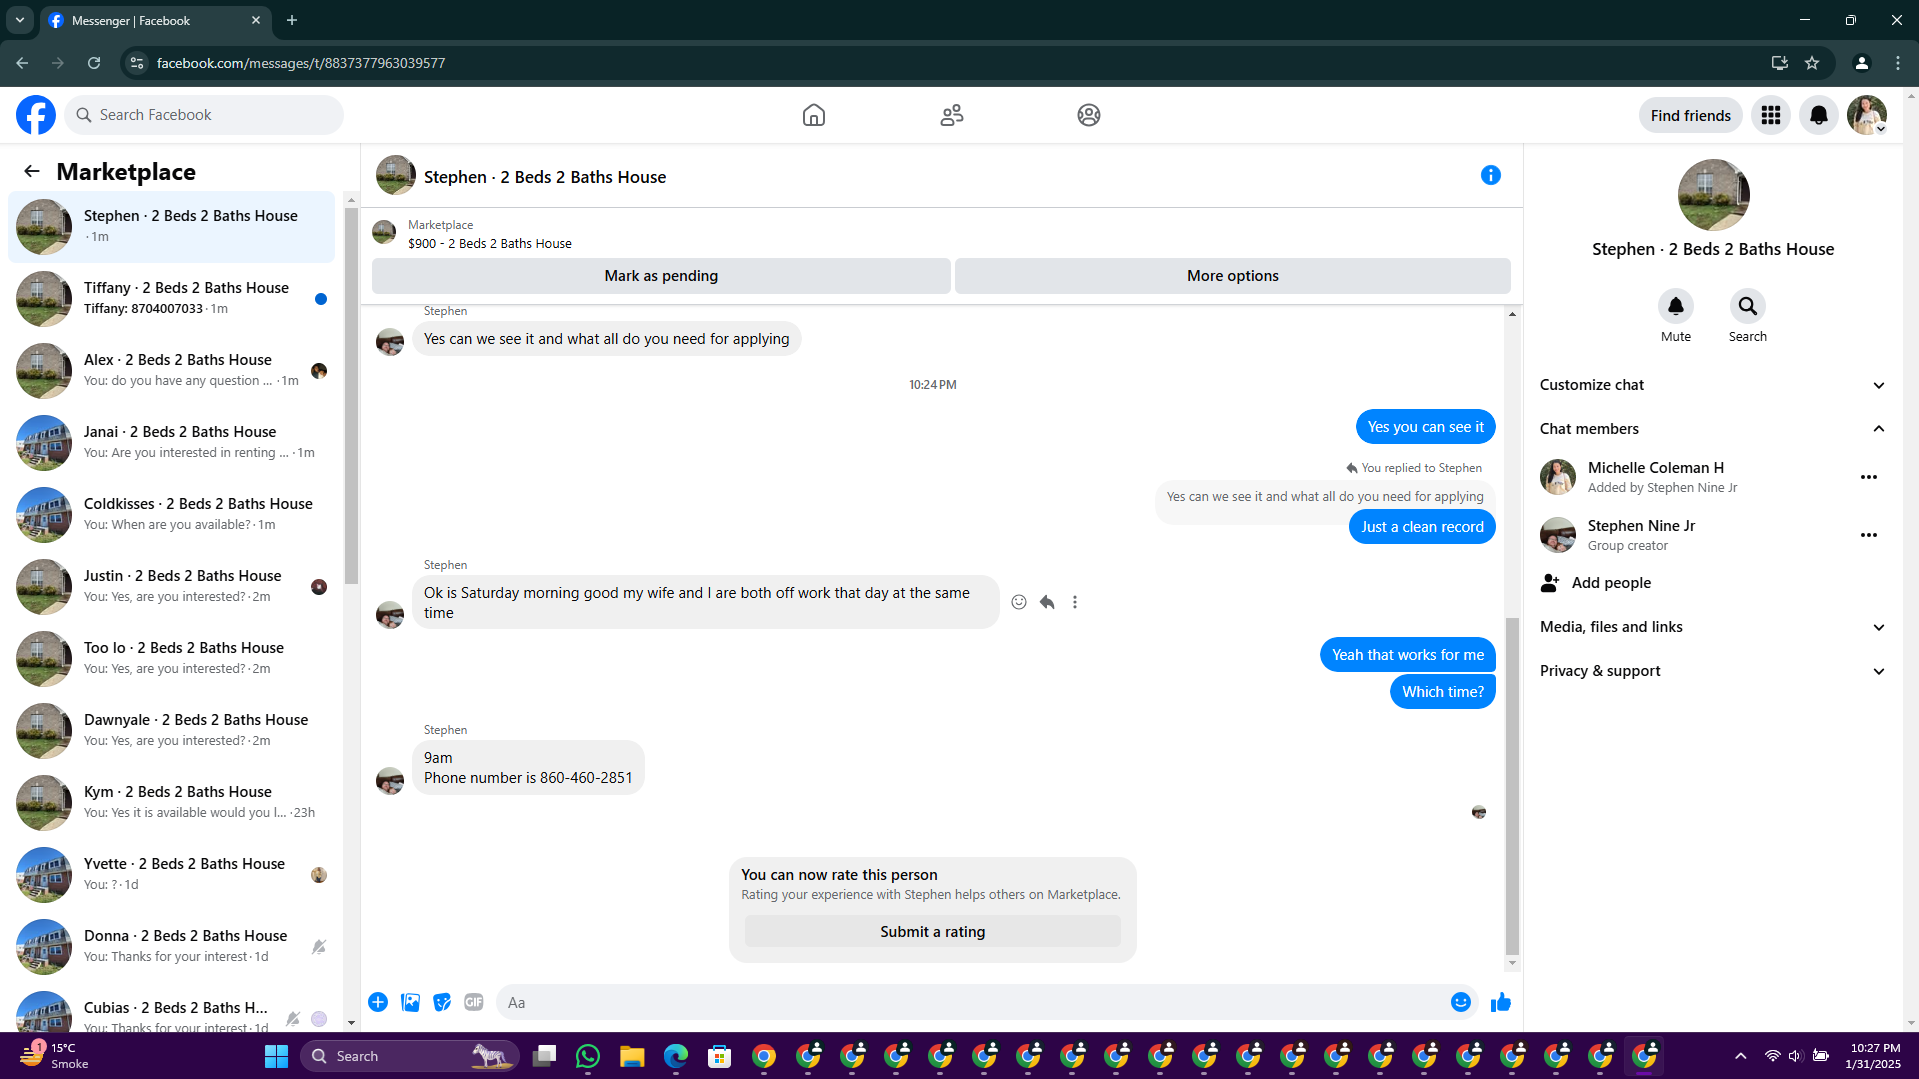The height and width of the screenshot is (1079, 1919).
Task: Open member options for Michelle Coleman H
Action: click(x=1869, y=477)
